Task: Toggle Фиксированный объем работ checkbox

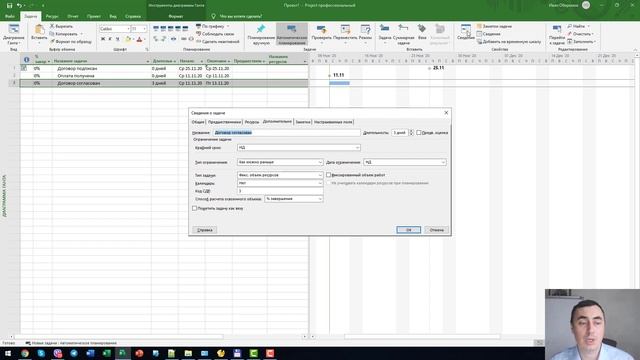Action: (329, 175)
